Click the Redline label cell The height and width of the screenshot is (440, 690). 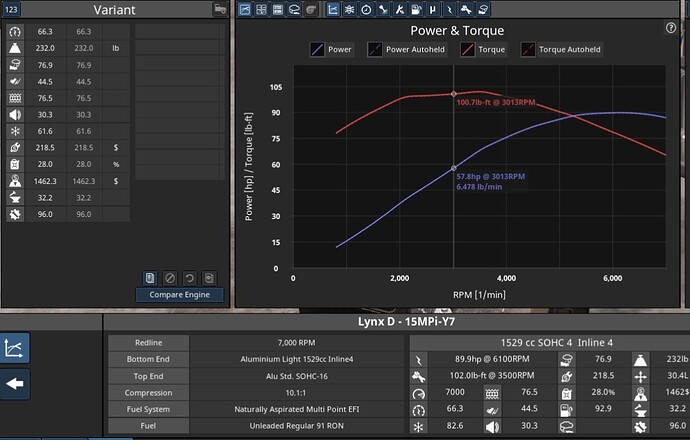(x=149, y=342)
